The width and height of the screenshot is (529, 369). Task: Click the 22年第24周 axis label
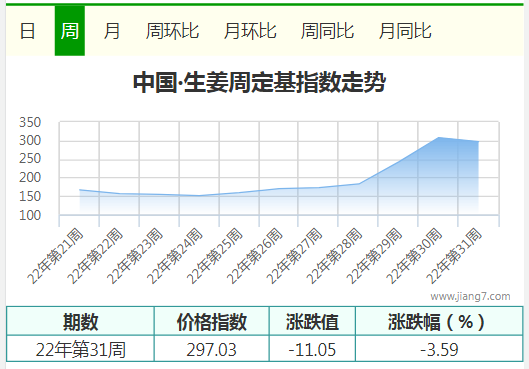tap(175, 256)
